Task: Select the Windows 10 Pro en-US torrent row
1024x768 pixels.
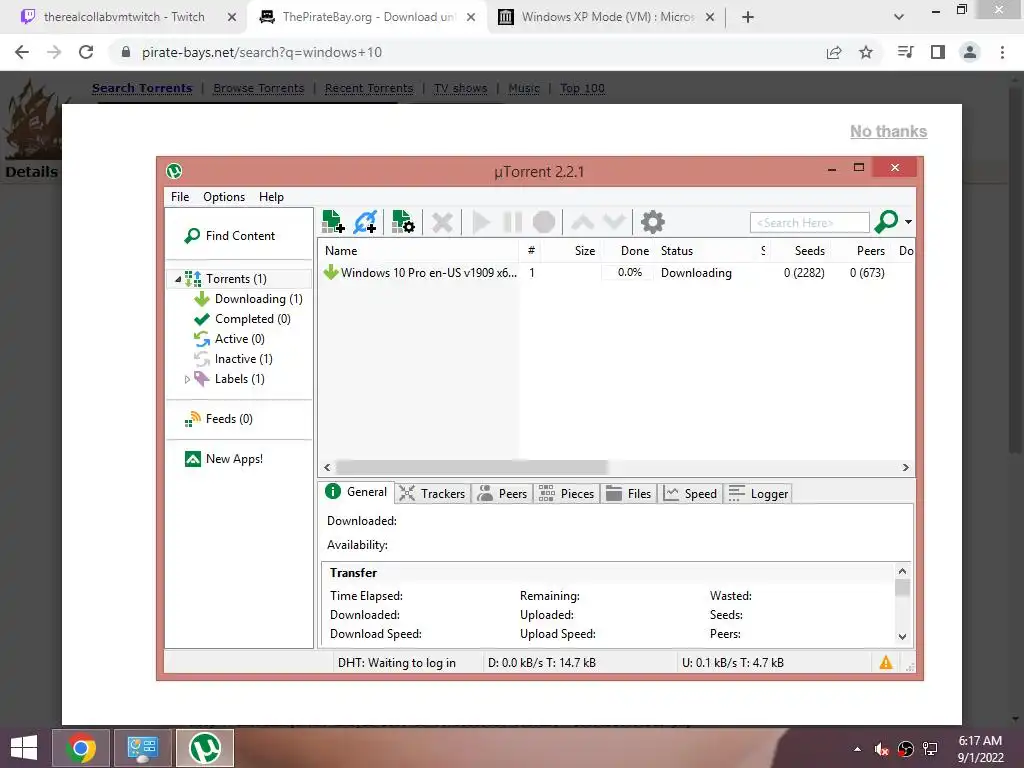Action: pyautogui.click(x=615, y=273)
